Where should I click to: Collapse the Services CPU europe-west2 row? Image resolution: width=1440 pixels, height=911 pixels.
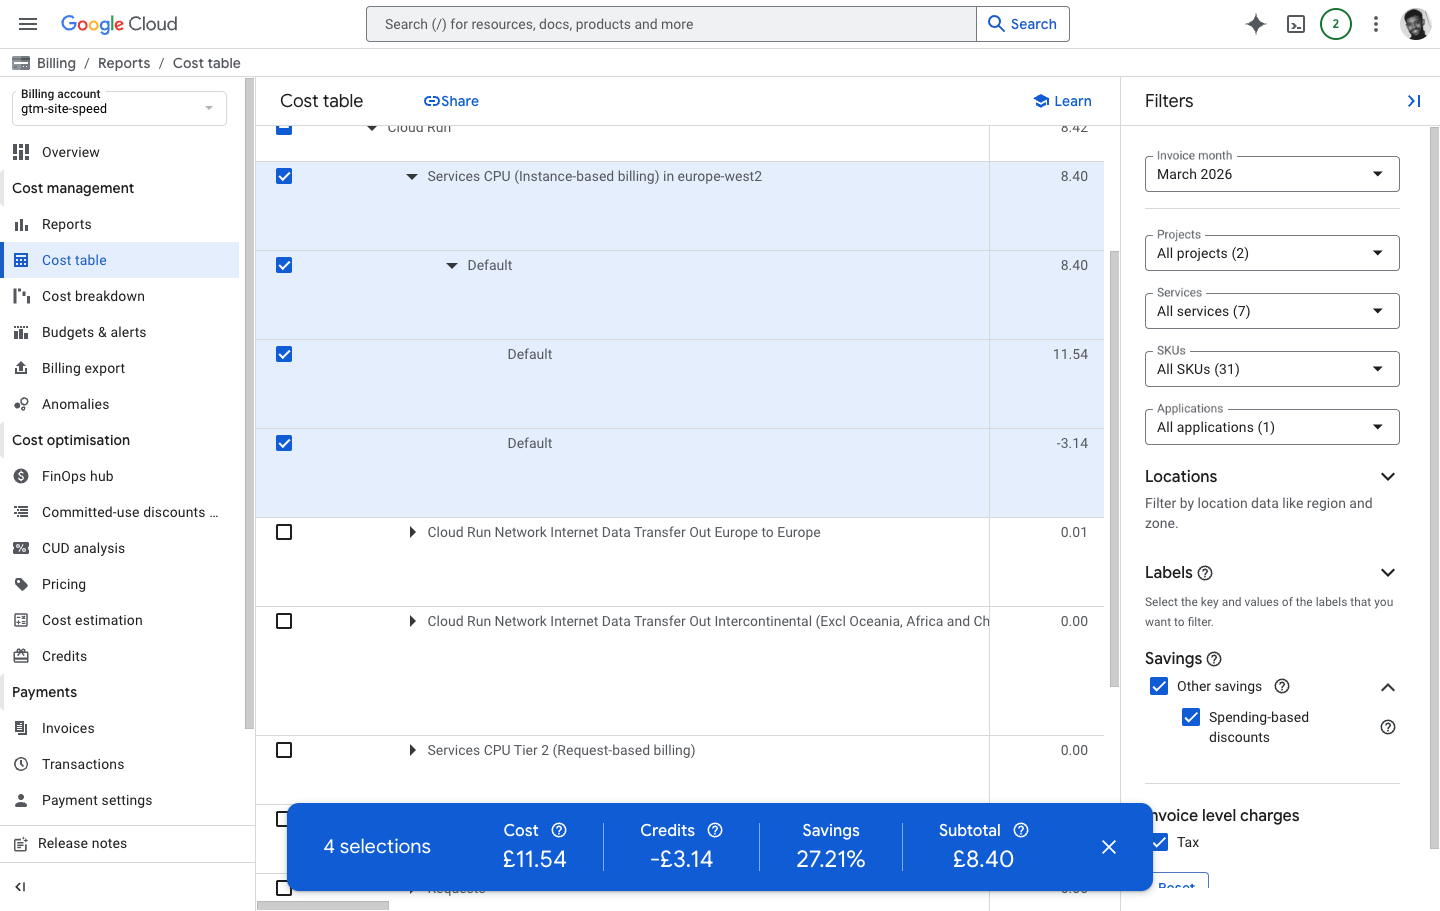pyautogui.click(x=411, y=176)
